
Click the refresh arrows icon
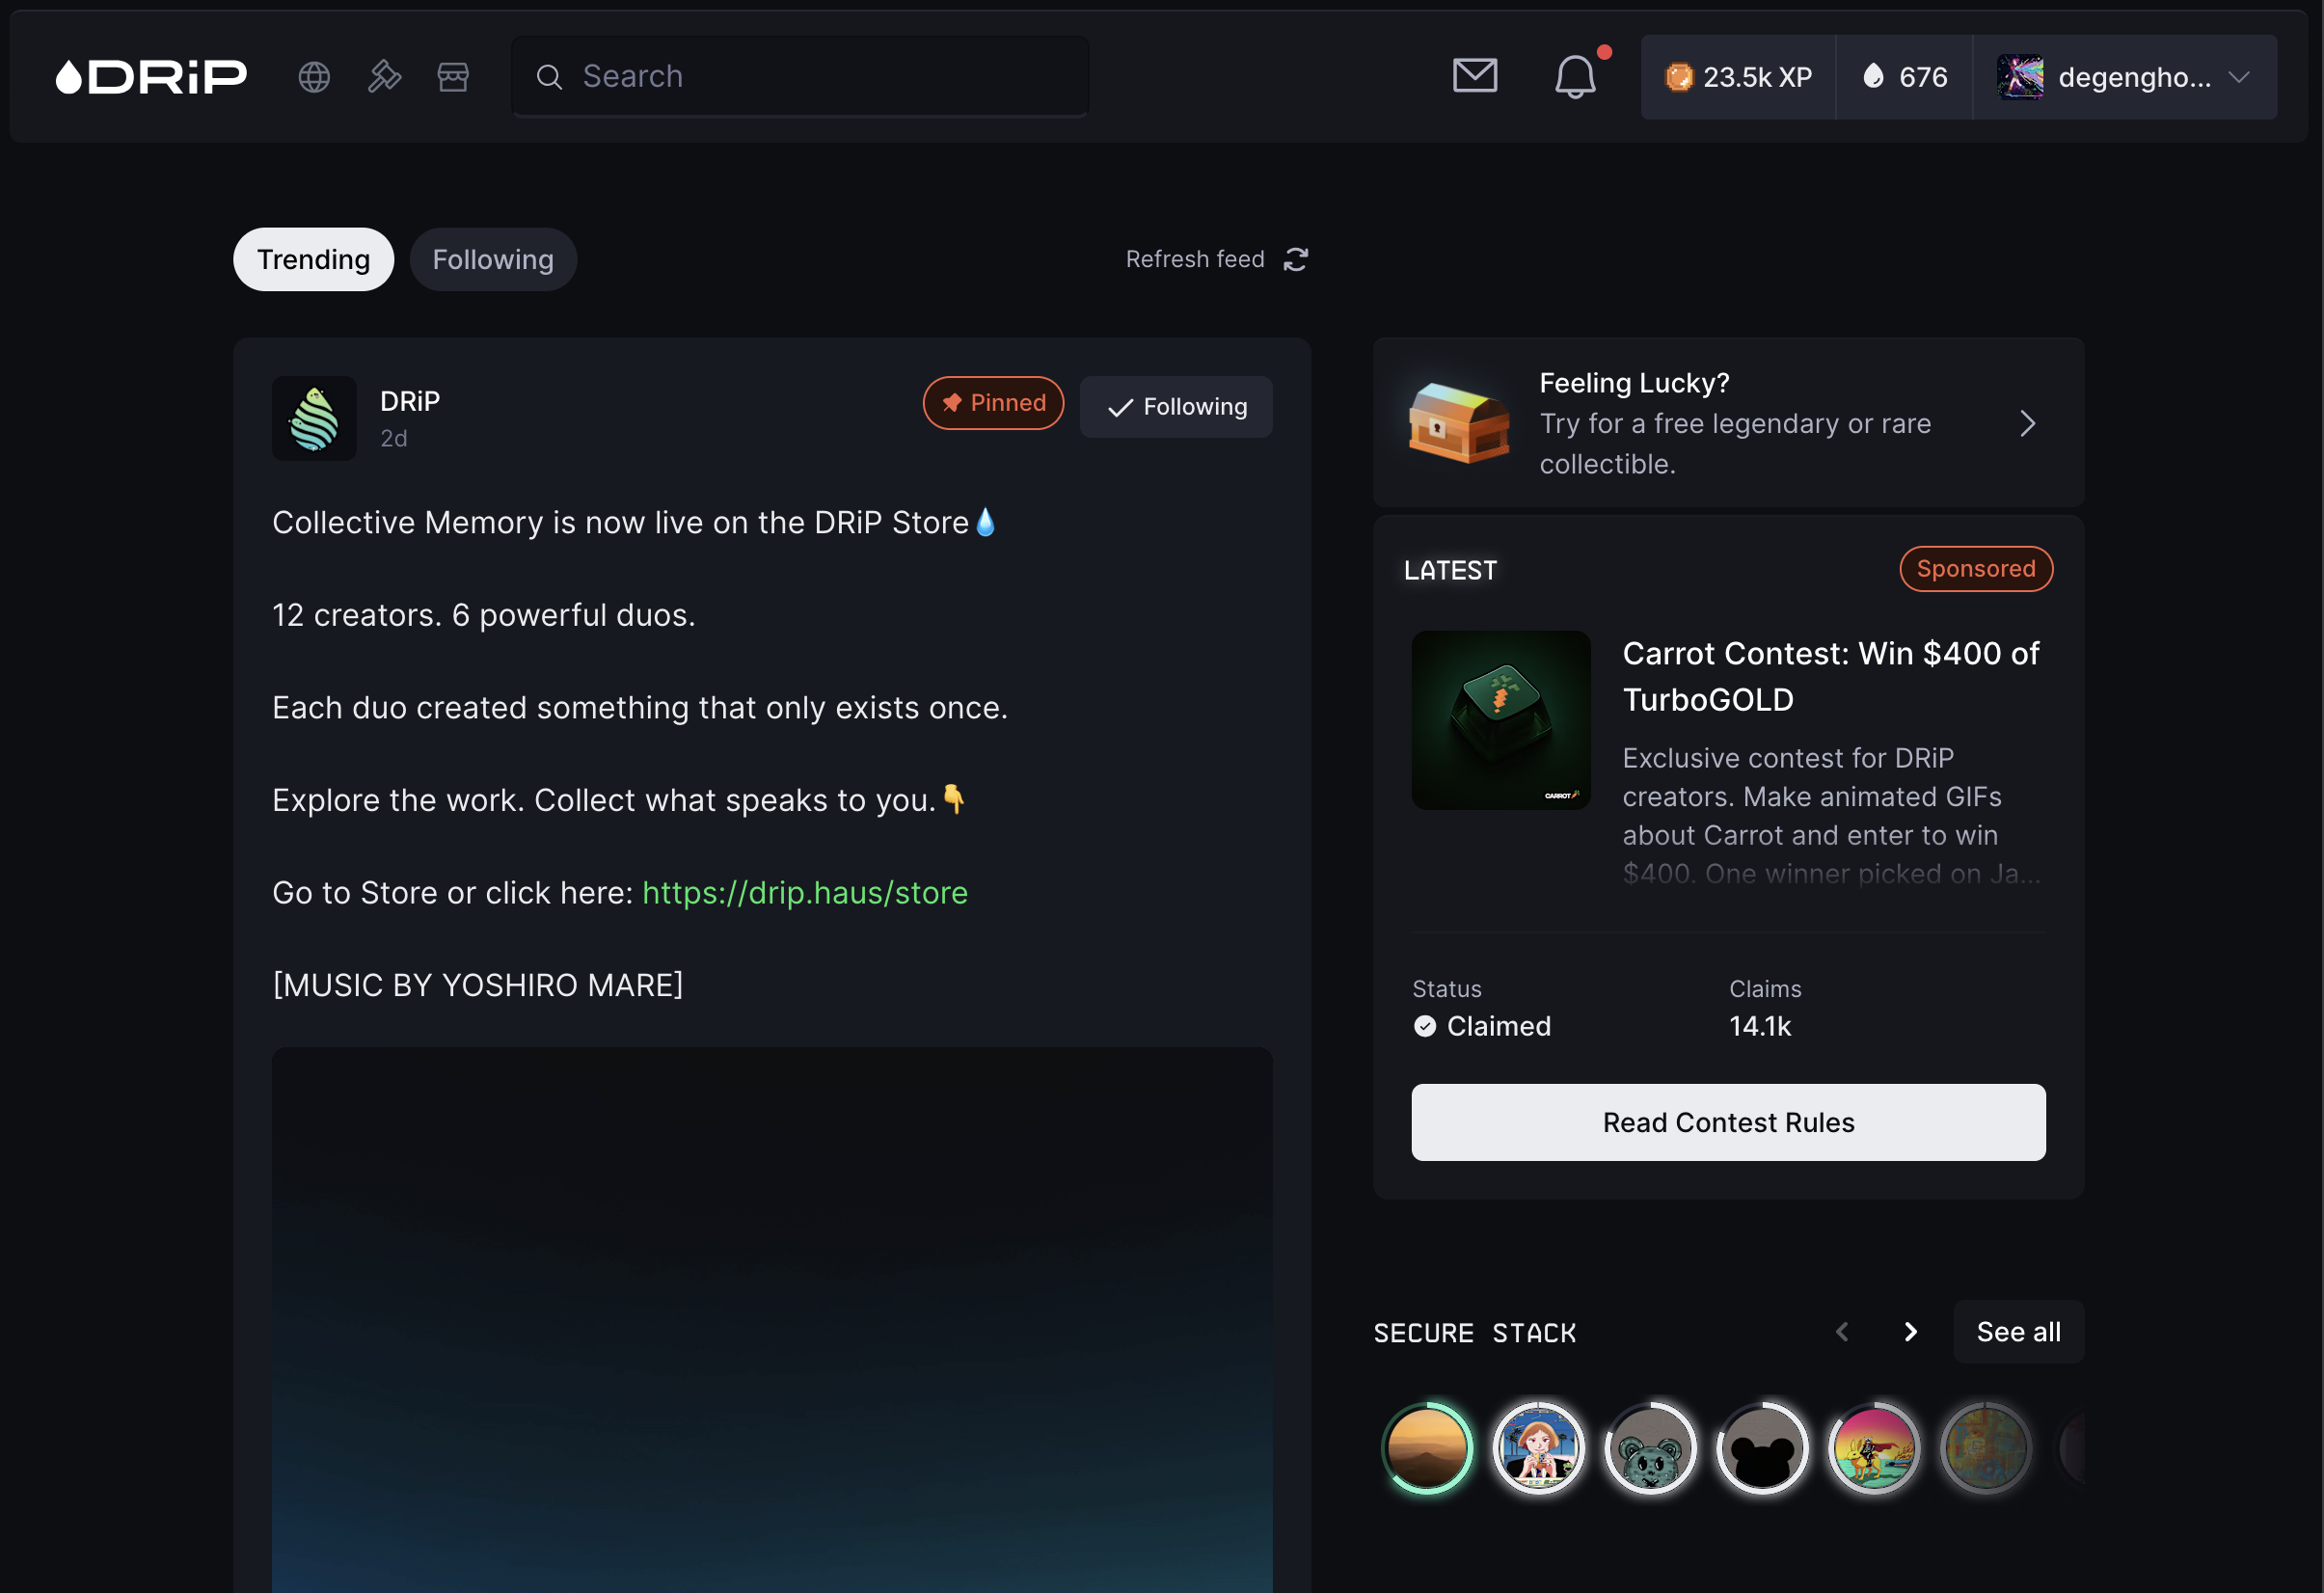click(1296, 259)
